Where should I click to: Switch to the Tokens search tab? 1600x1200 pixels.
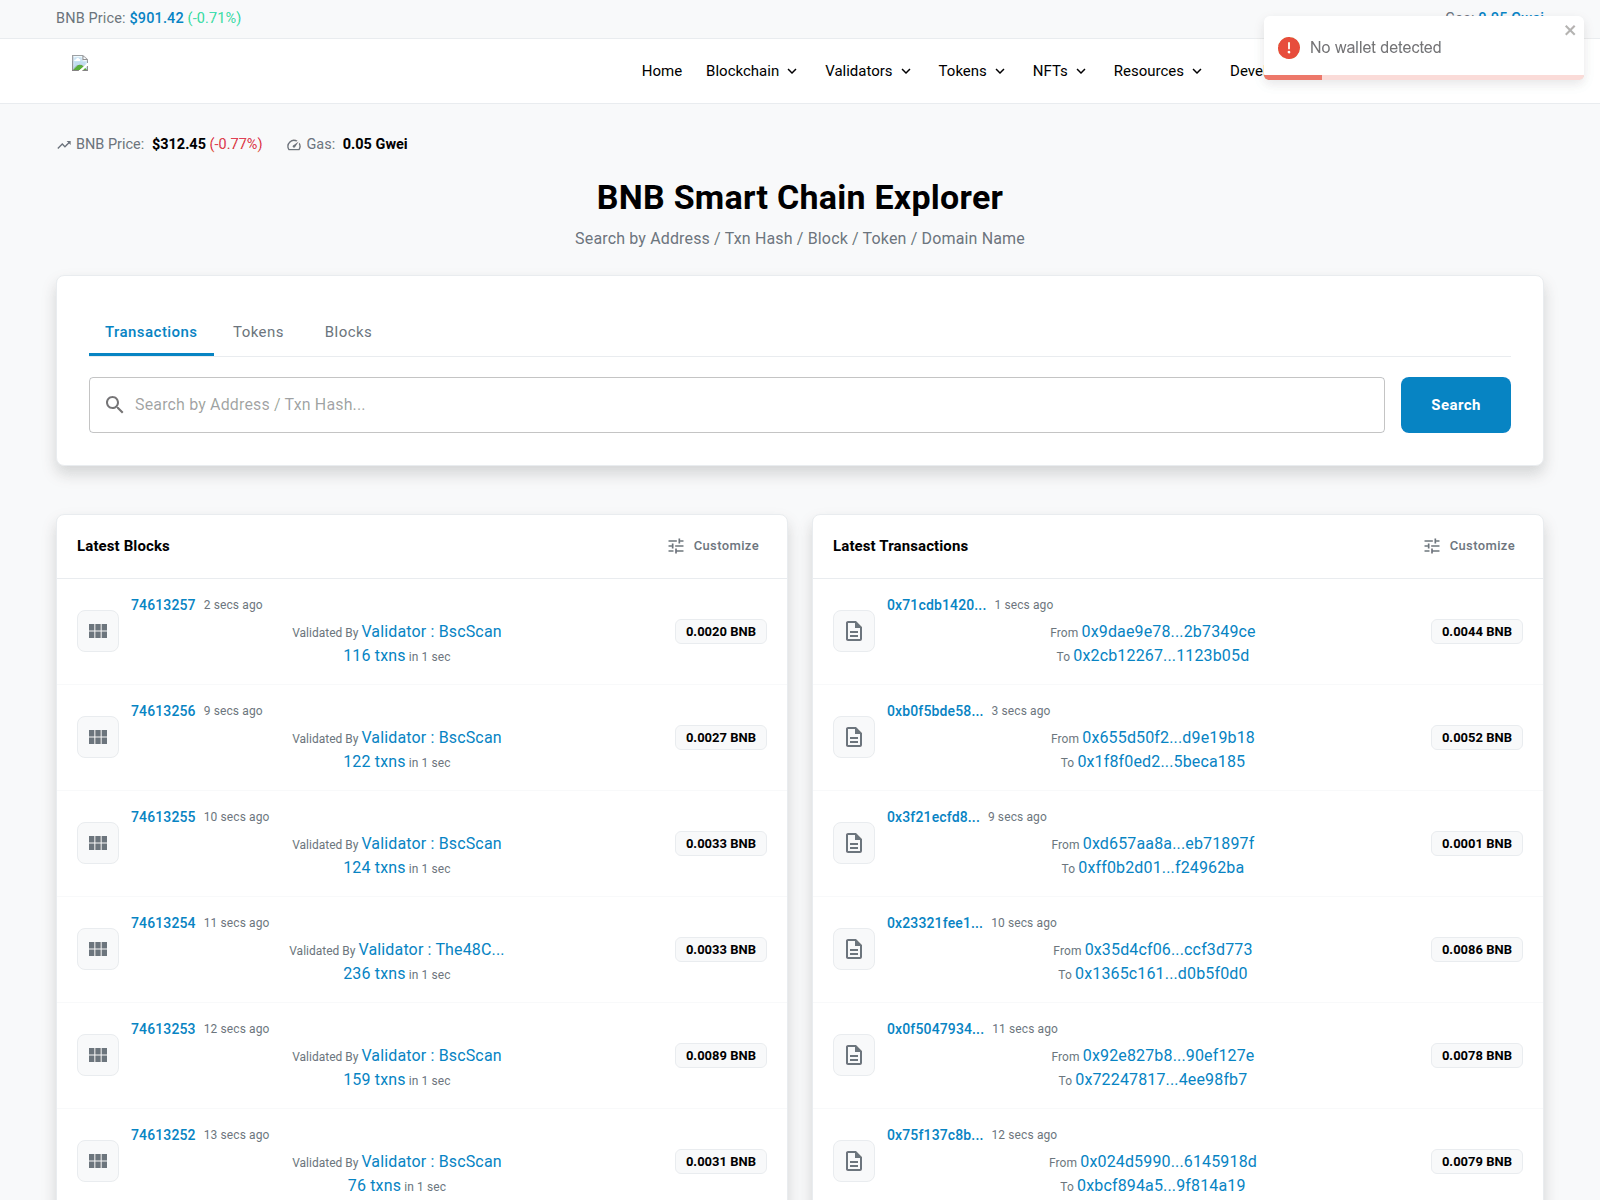[x=258, y=332]
